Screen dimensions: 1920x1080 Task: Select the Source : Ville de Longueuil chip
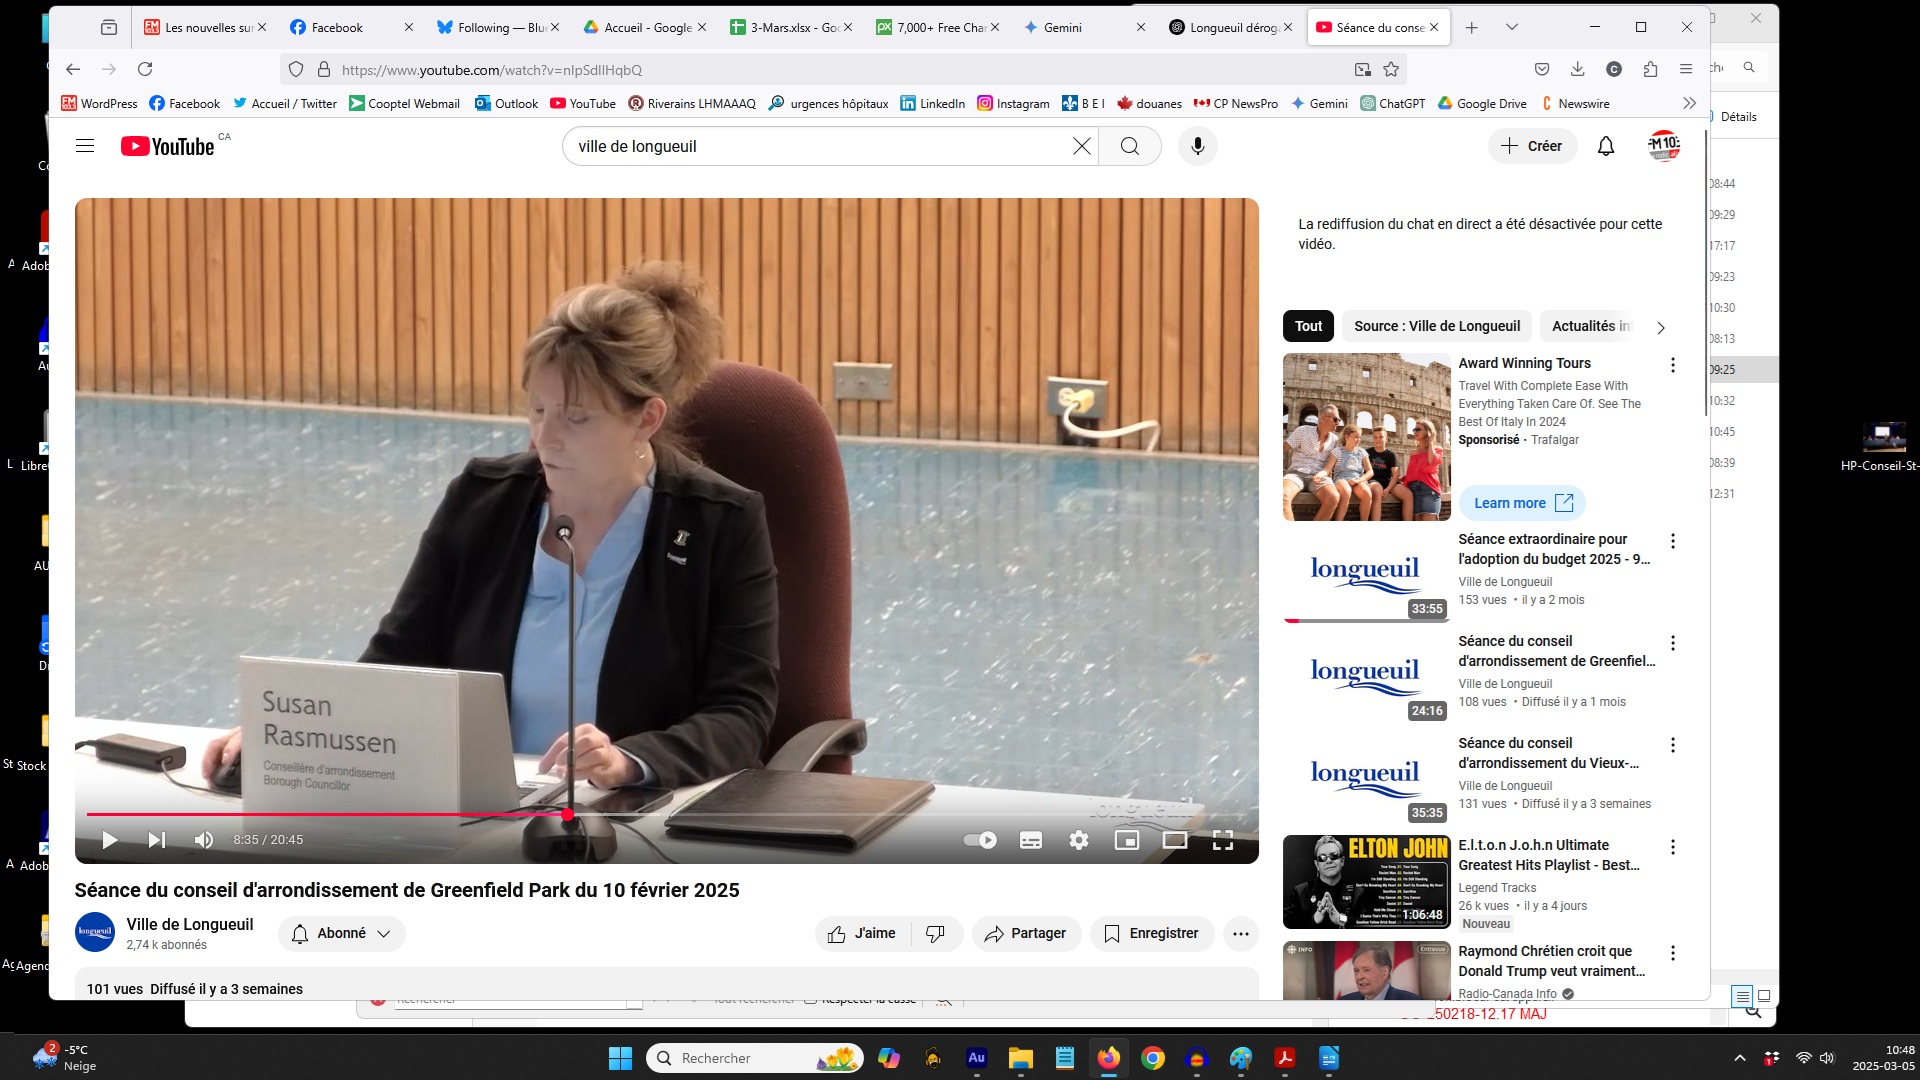pos(1436,326)
